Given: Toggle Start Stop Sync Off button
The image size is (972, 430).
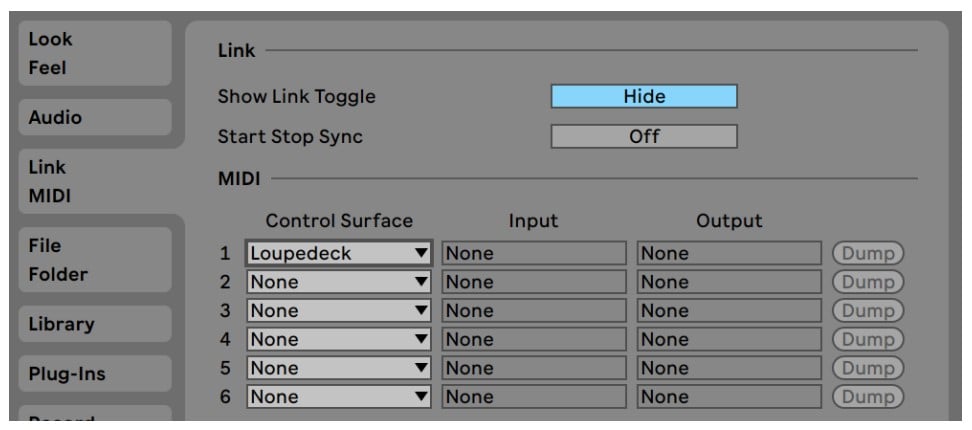Looking at the screenshot, I should 643,137.
